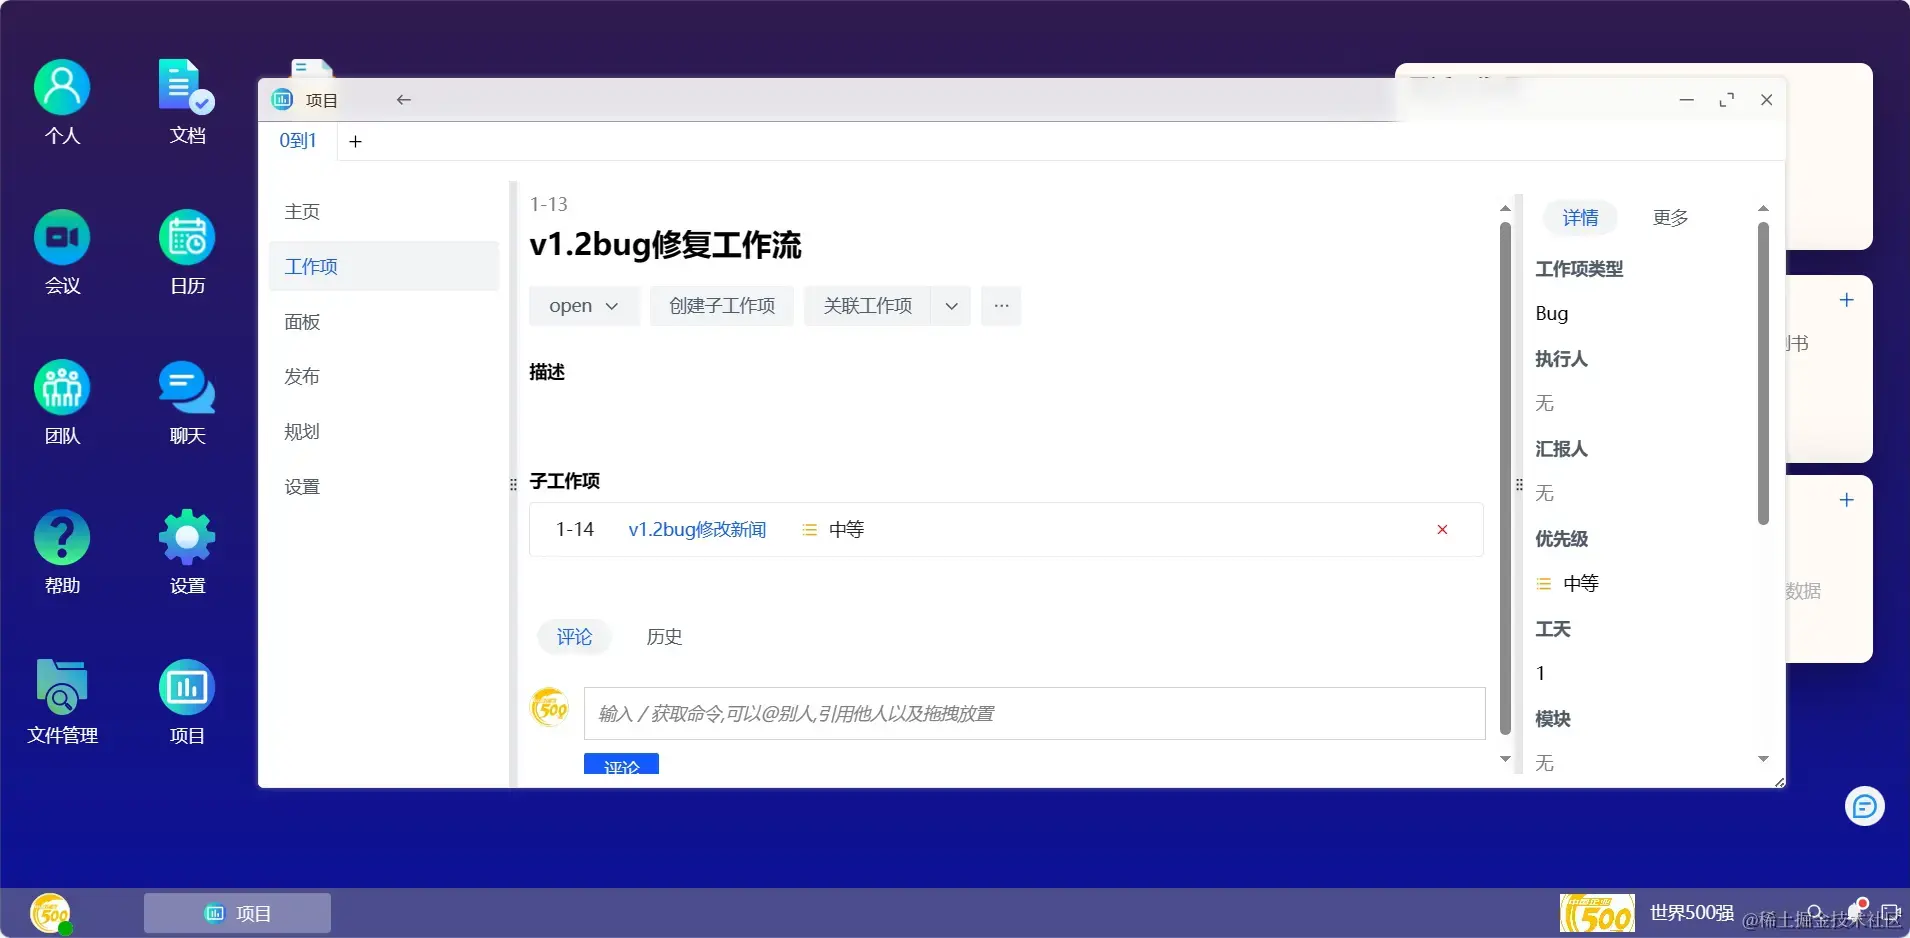Viewport: 1910px width, 938px height.
Task: Click the 世界500强 logo in the taskbar
Action: coord(1597,913)
